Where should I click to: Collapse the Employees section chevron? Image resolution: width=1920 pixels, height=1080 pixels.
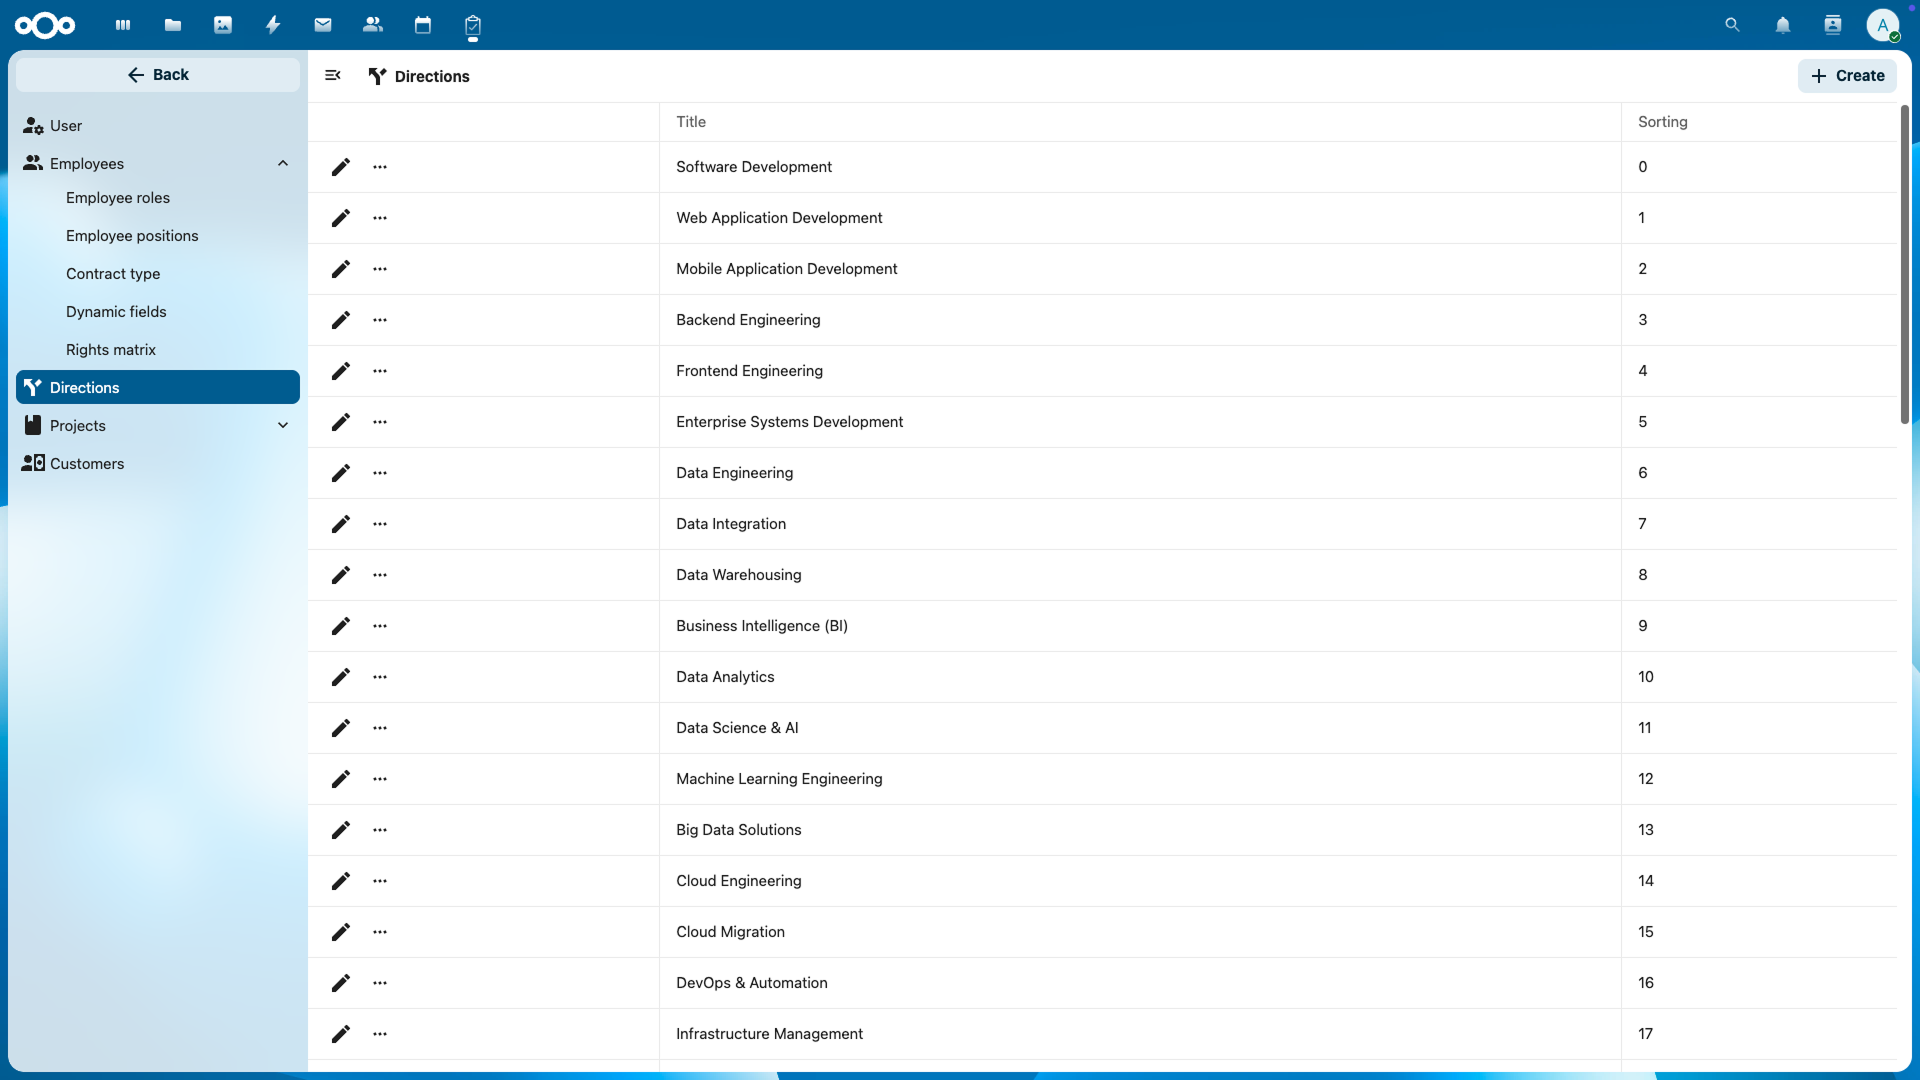[283, 164]
